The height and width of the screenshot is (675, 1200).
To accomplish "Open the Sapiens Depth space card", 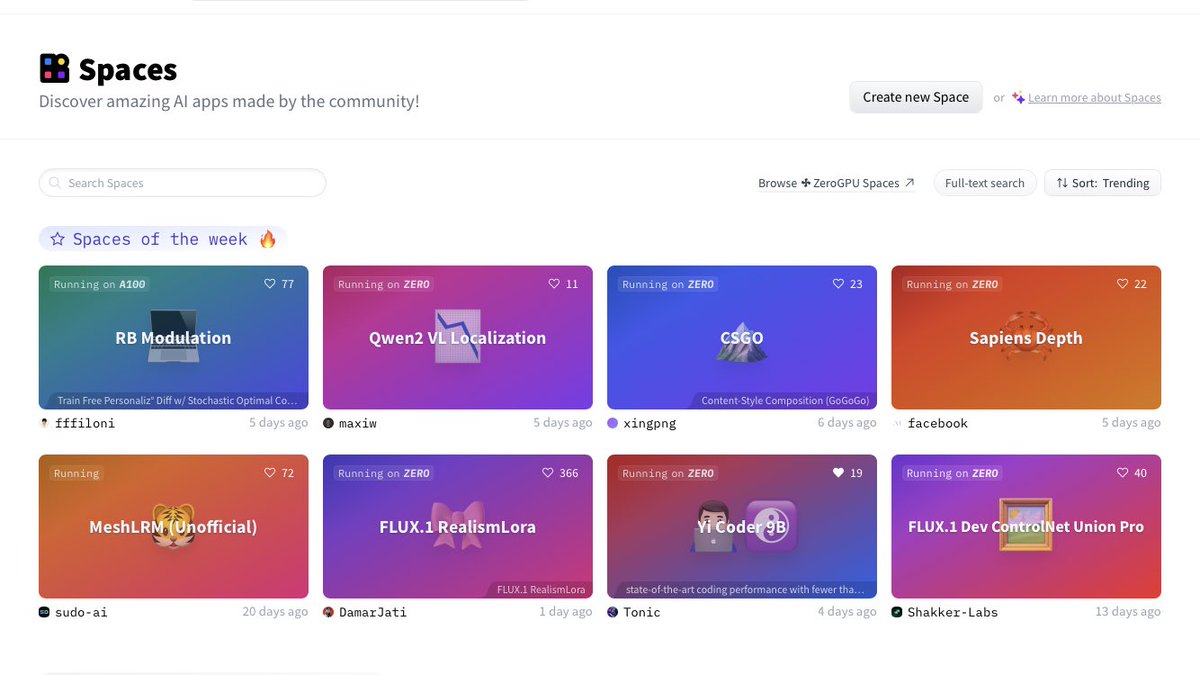I will (x=1026, y=337).
